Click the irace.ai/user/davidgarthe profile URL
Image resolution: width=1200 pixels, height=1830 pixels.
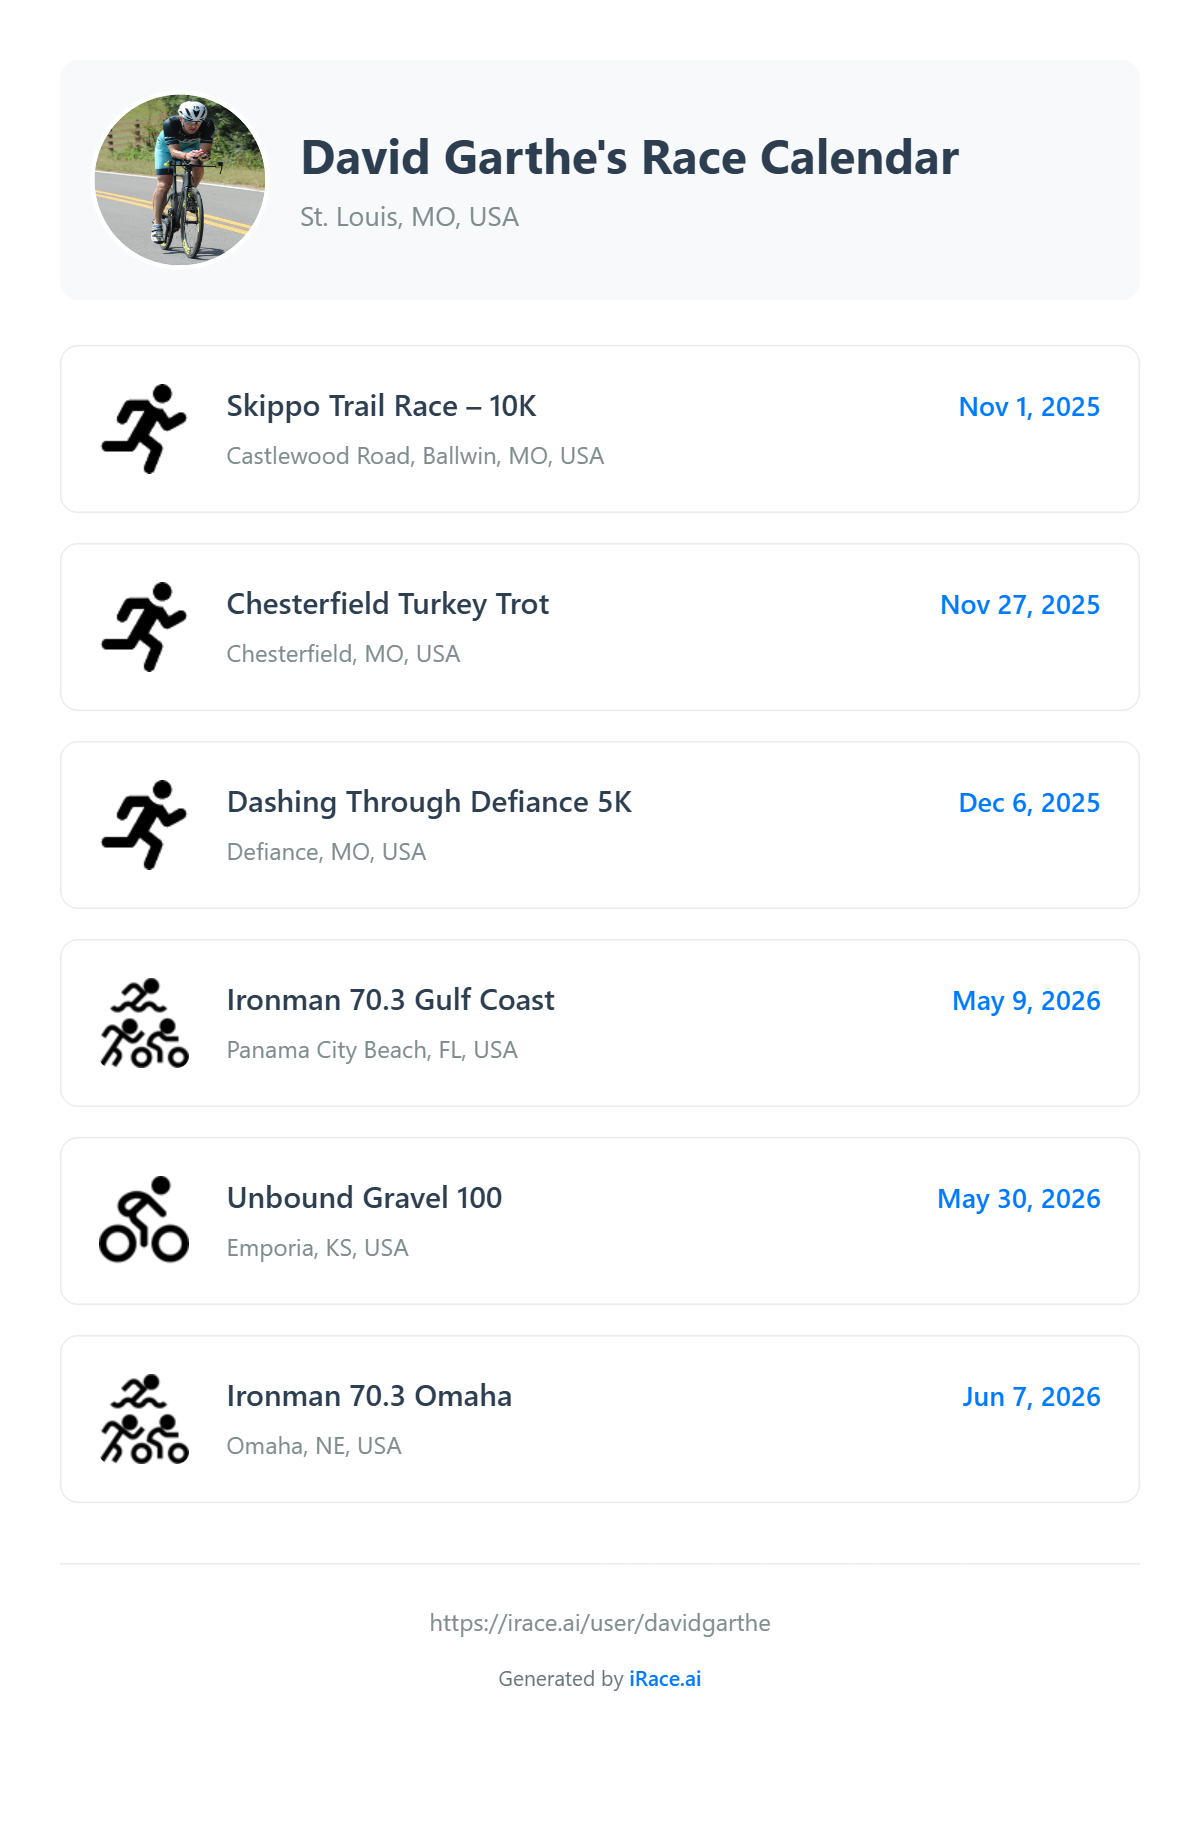tap(600, 1623)
